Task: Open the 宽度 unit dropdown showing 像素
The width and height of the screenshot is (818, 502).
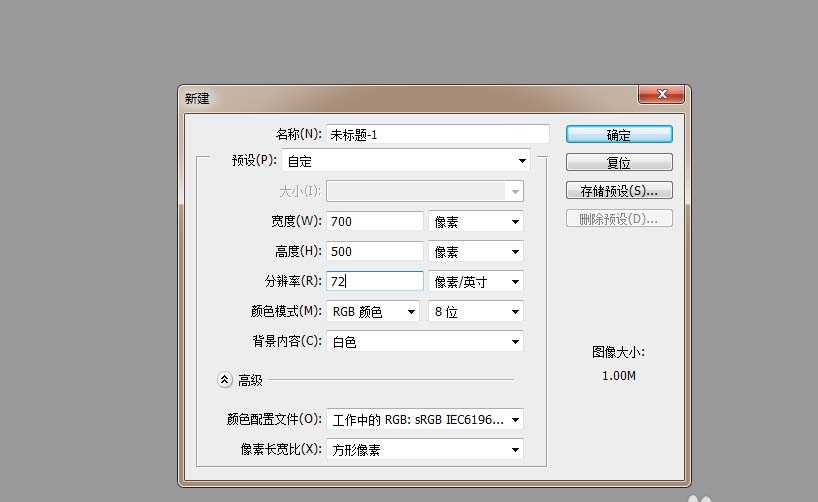Action: point(475,222)
